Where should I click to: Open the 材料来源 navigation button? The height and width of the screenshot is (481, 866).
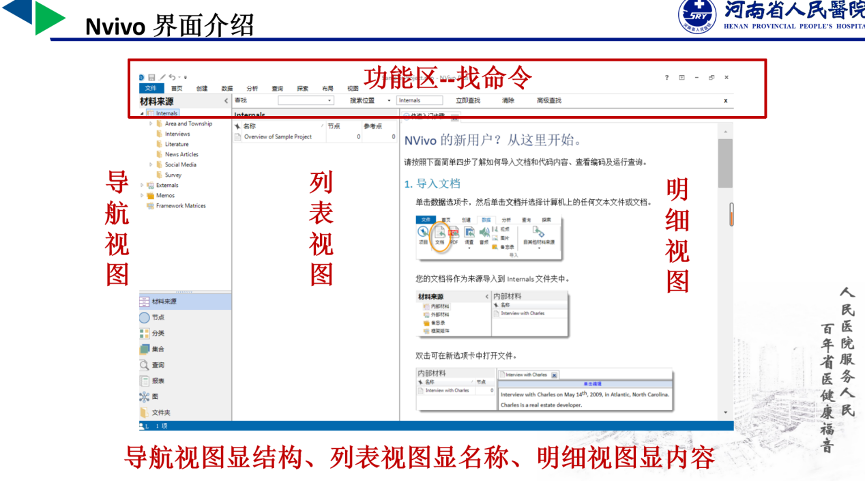point(184,302)
